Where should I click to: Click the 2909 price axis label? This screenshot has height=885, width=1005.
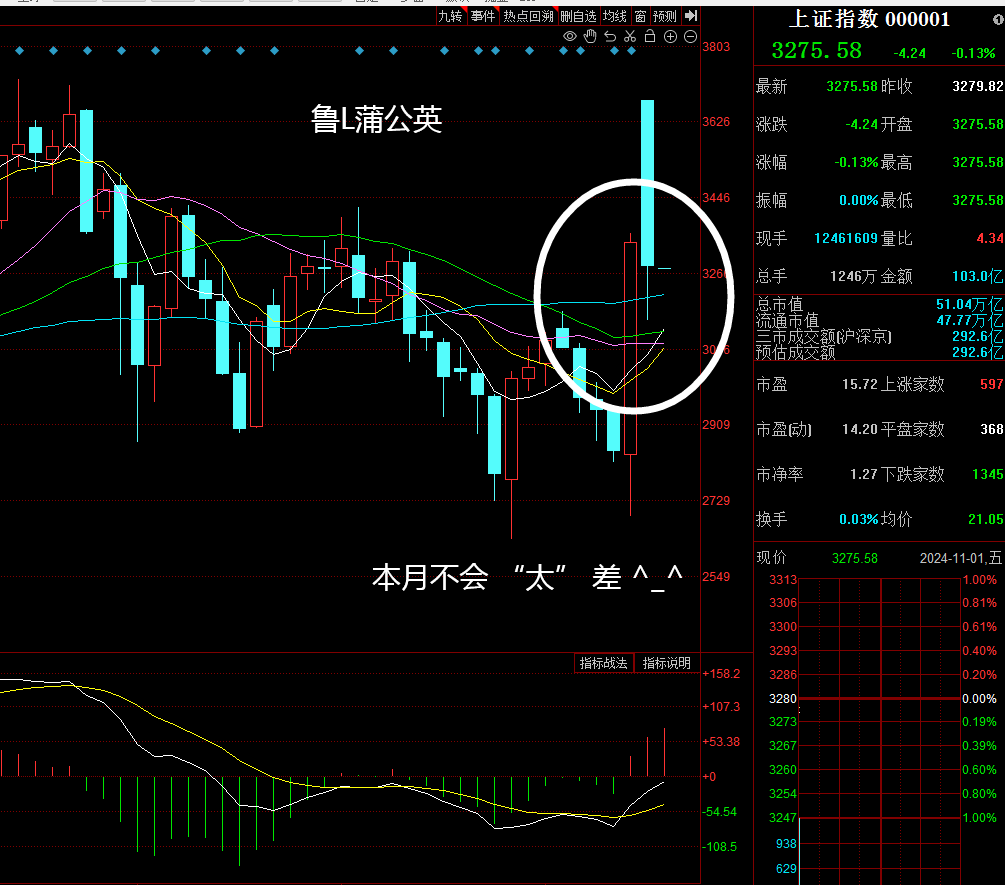click(716, 425)
